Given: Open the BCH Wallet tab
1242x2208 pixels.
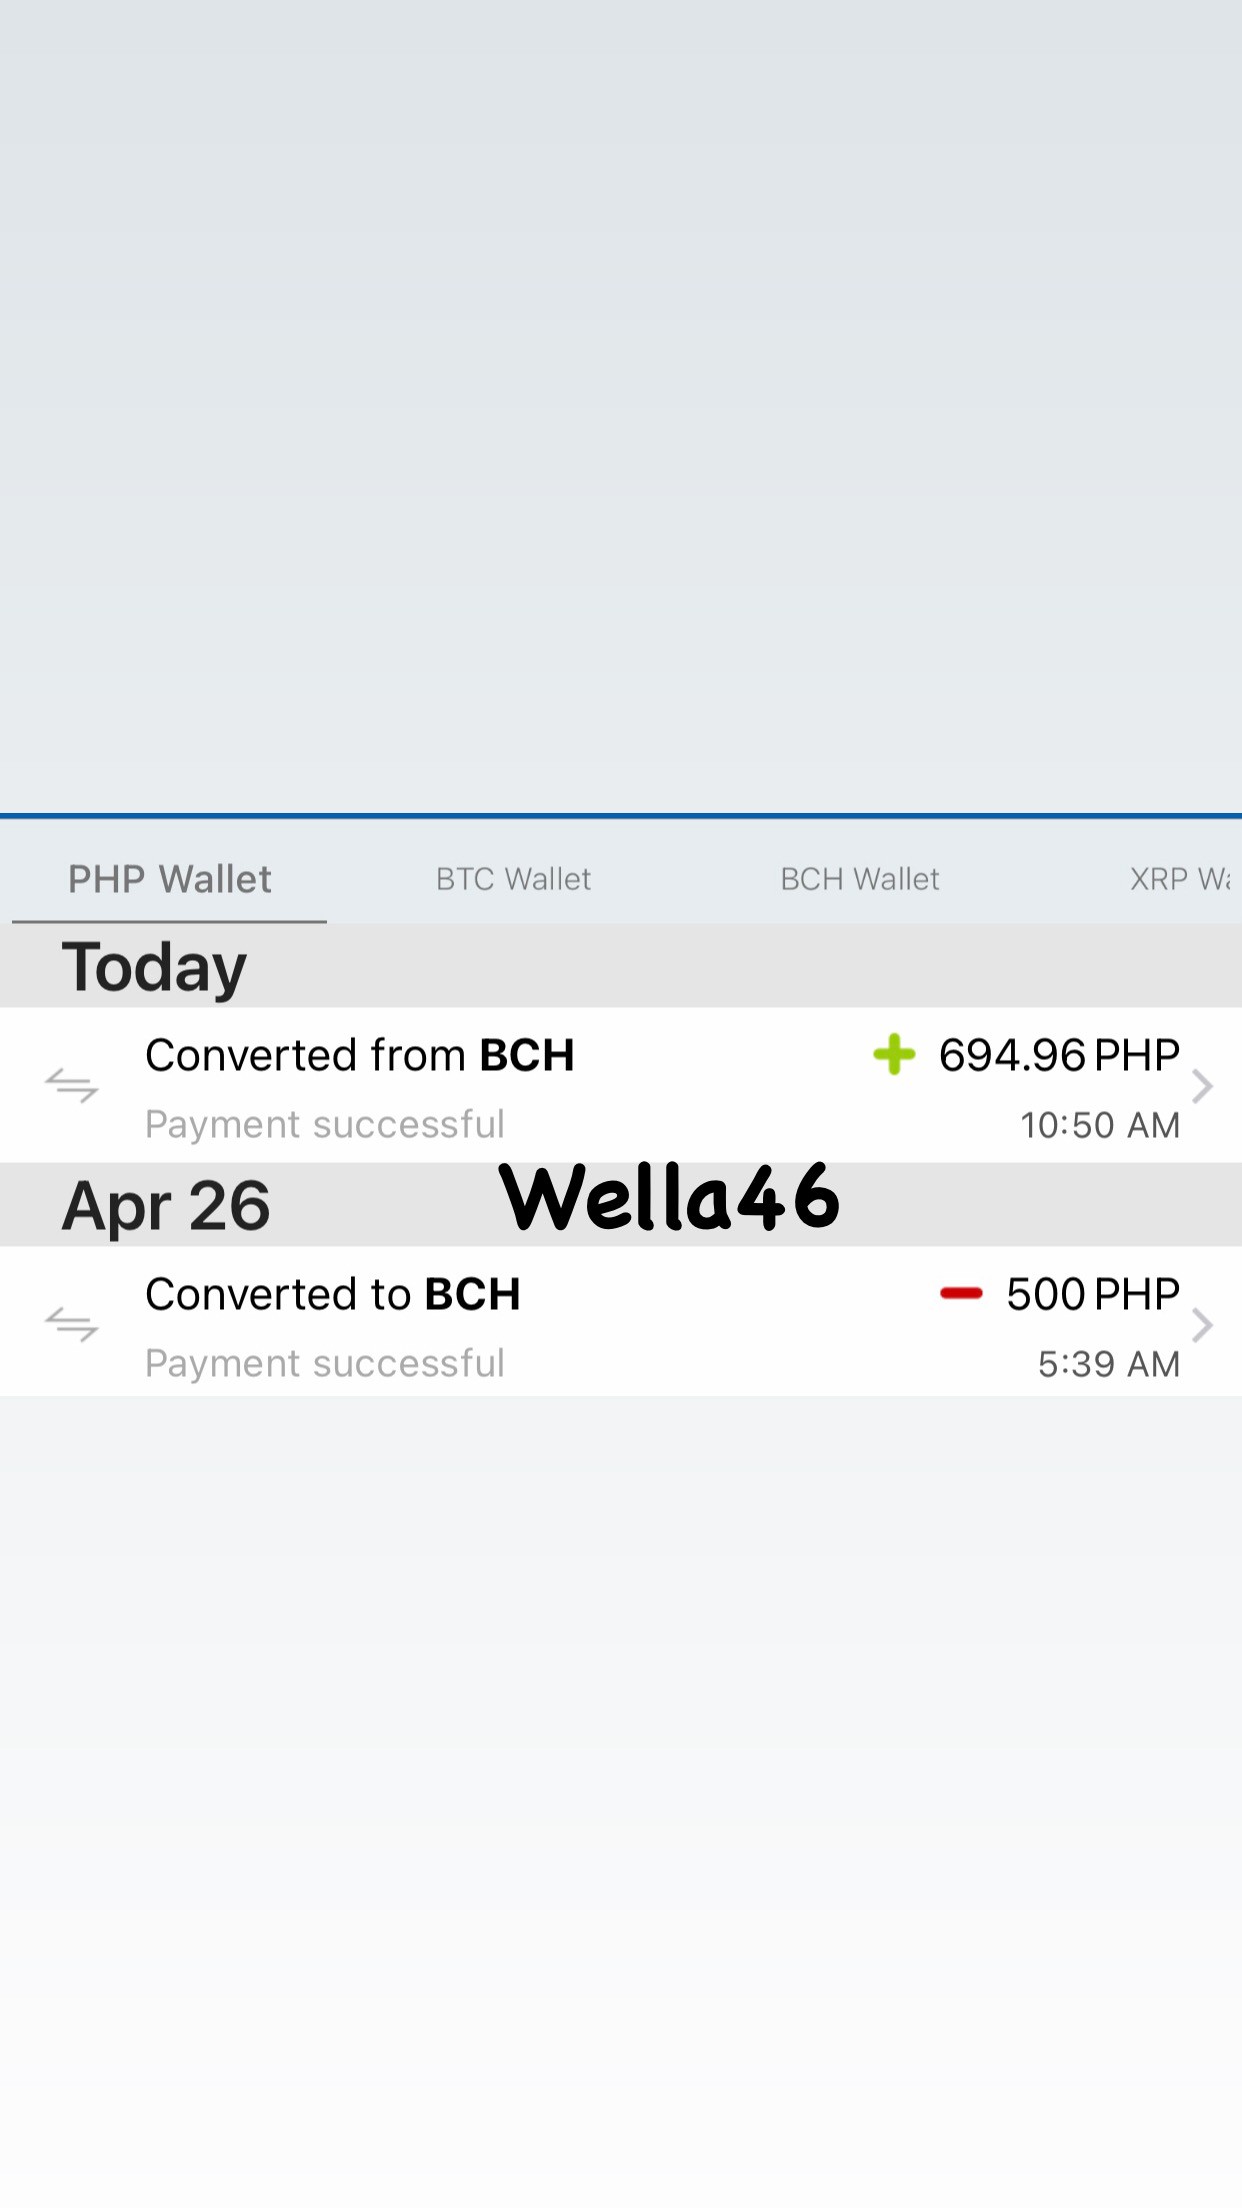Looking at the screenshot, I should click(860, 879).
